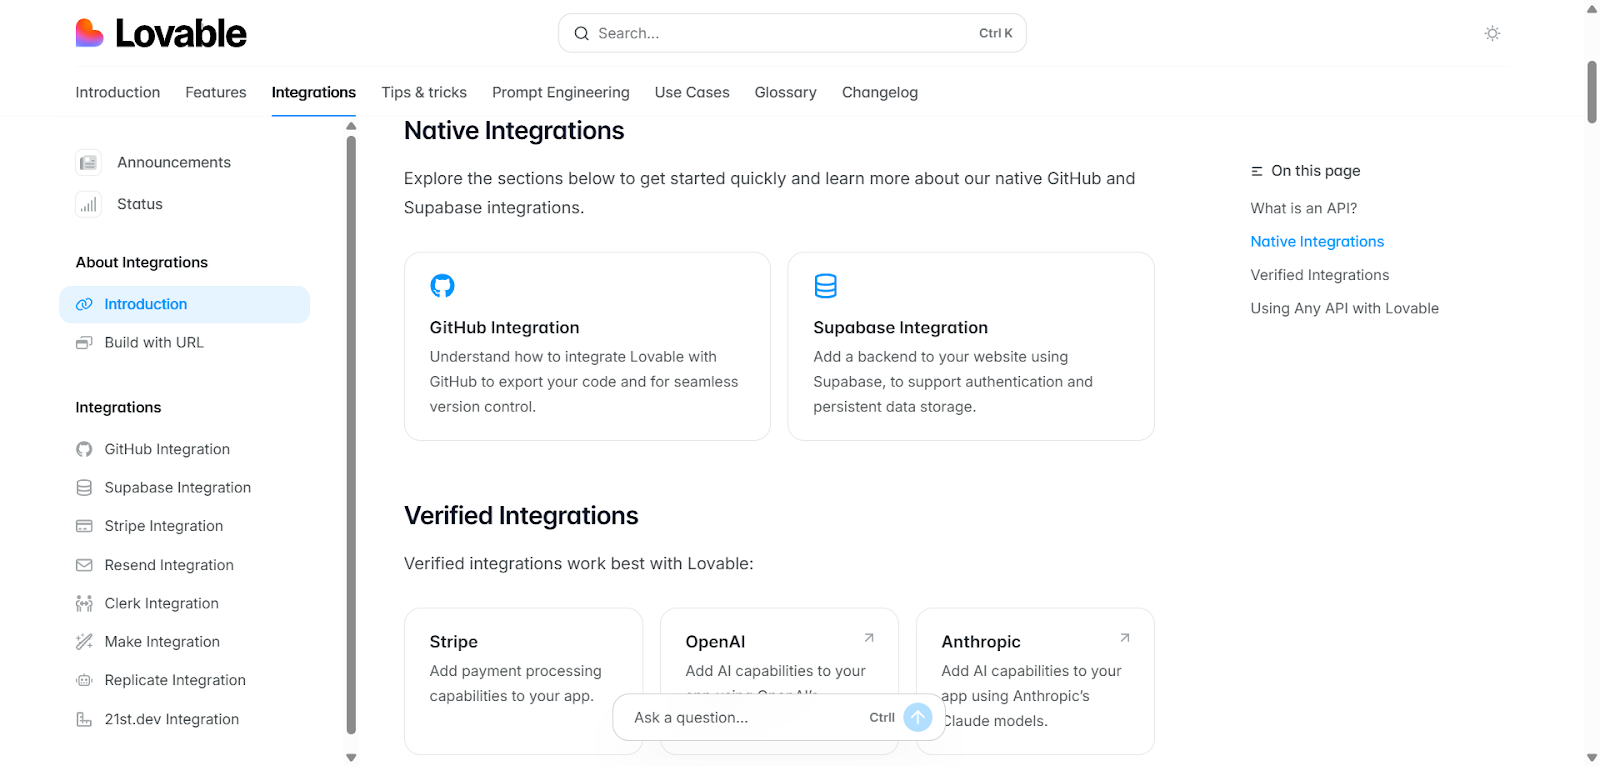Open GitHub Integration in the sidebar

point(167,449)
